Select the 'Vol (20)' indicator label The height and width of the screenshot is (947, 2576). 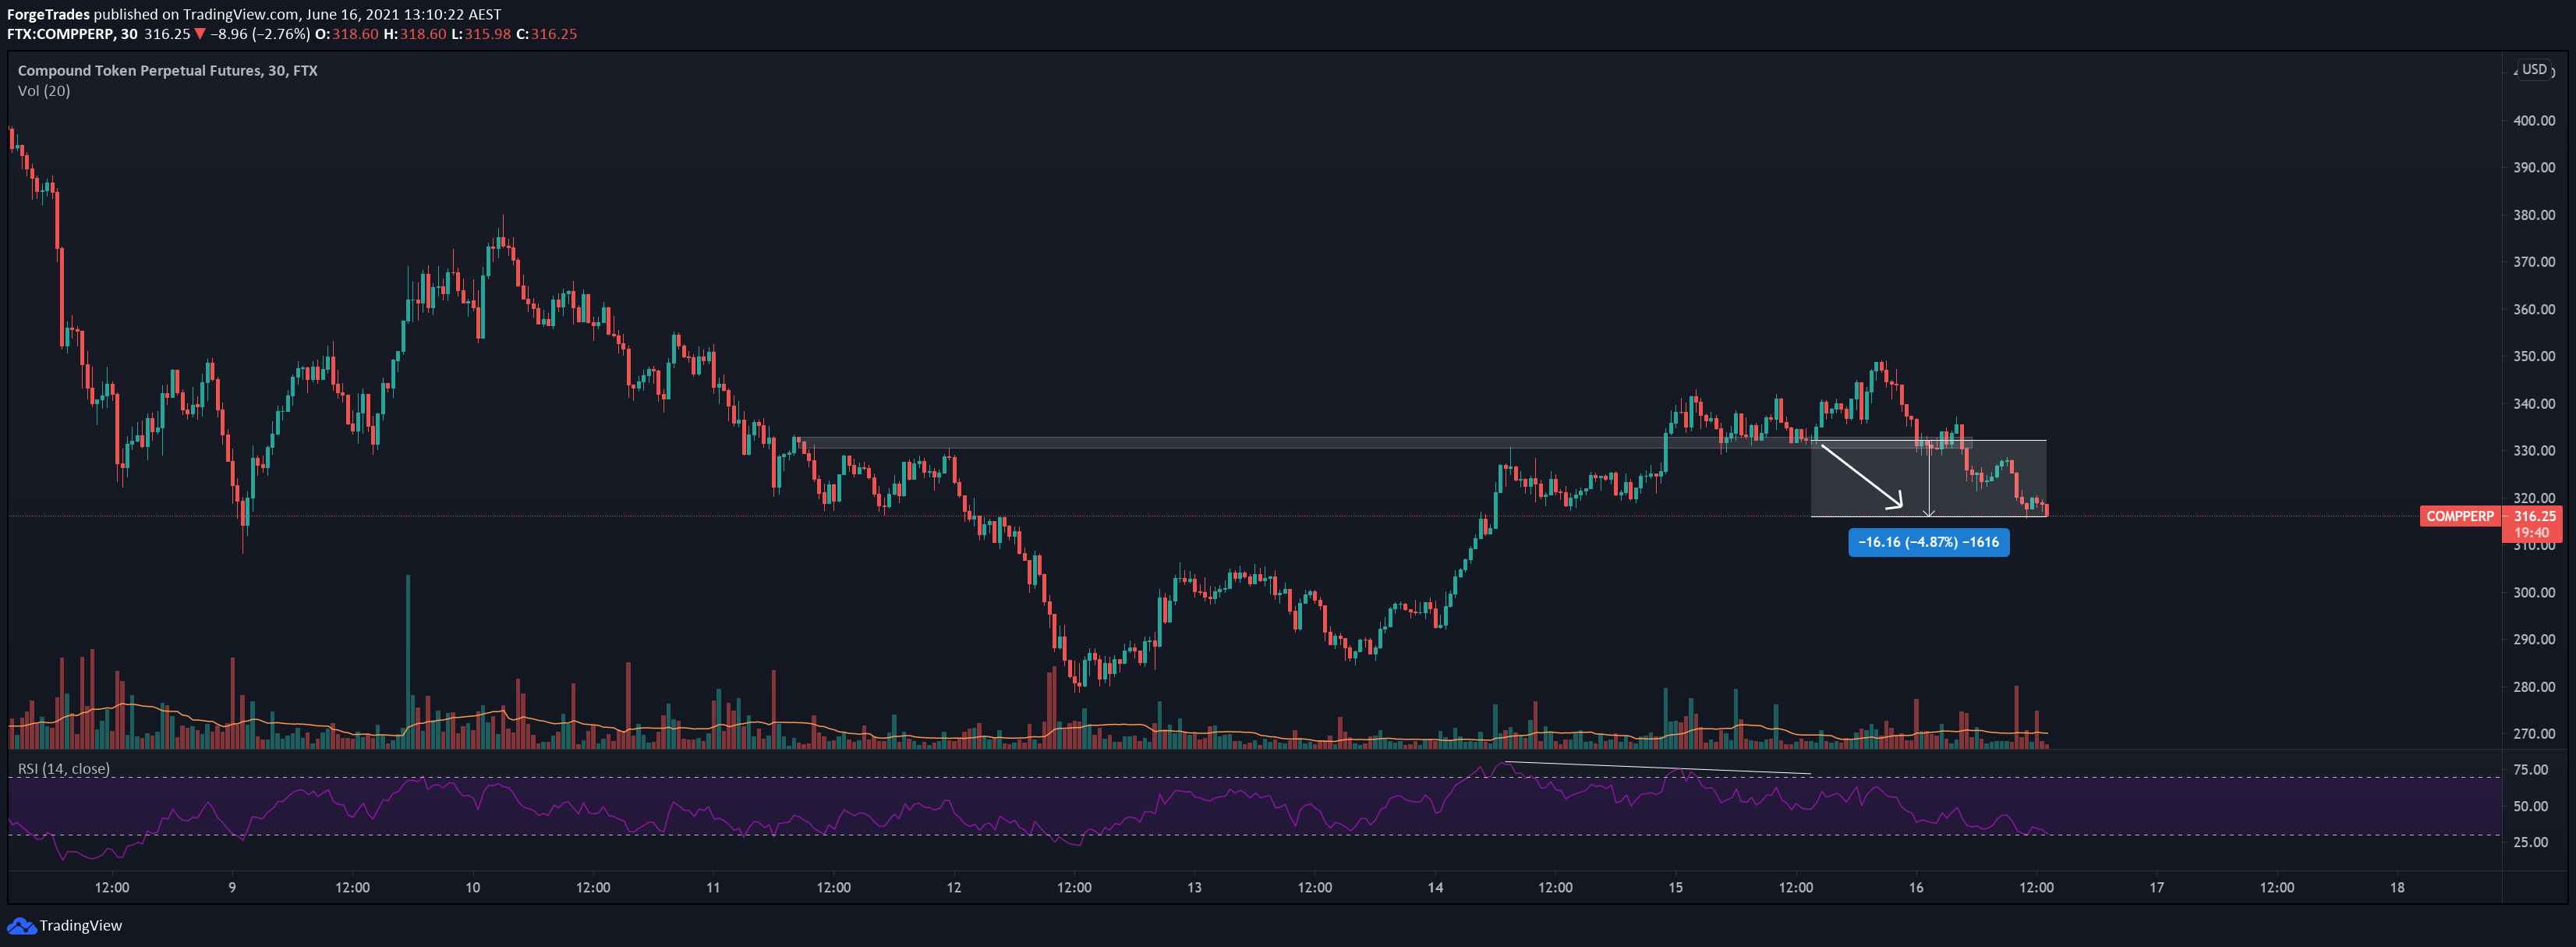point(44,91)
